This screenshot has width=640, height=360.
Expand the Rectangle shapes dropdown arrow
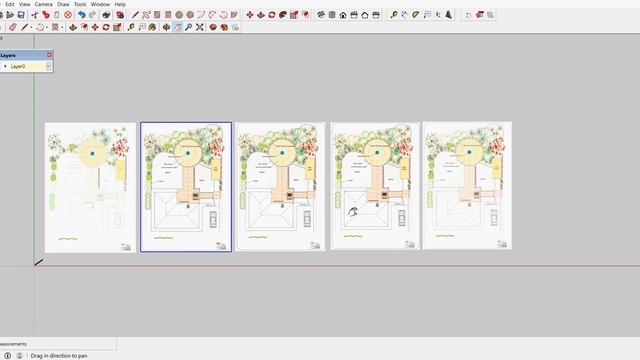coord(62,27)
